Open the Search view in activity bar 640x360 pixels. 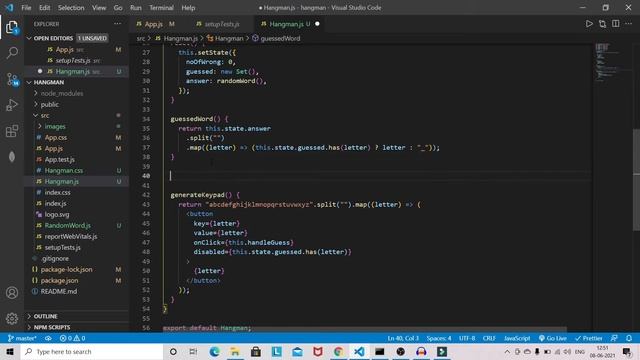(12, 53)
